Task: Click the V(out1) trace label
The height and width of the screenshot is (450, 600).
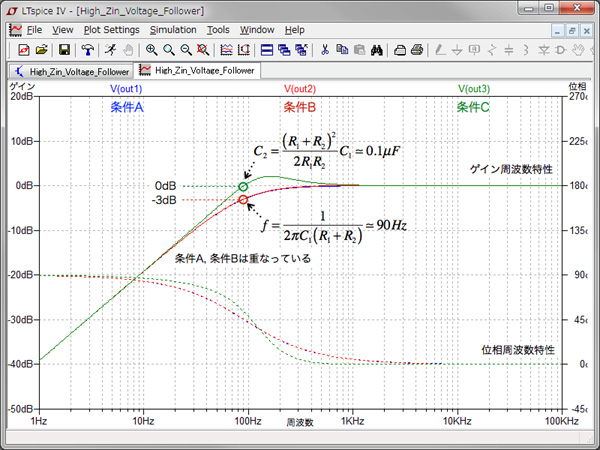Action: coord(126,90)
